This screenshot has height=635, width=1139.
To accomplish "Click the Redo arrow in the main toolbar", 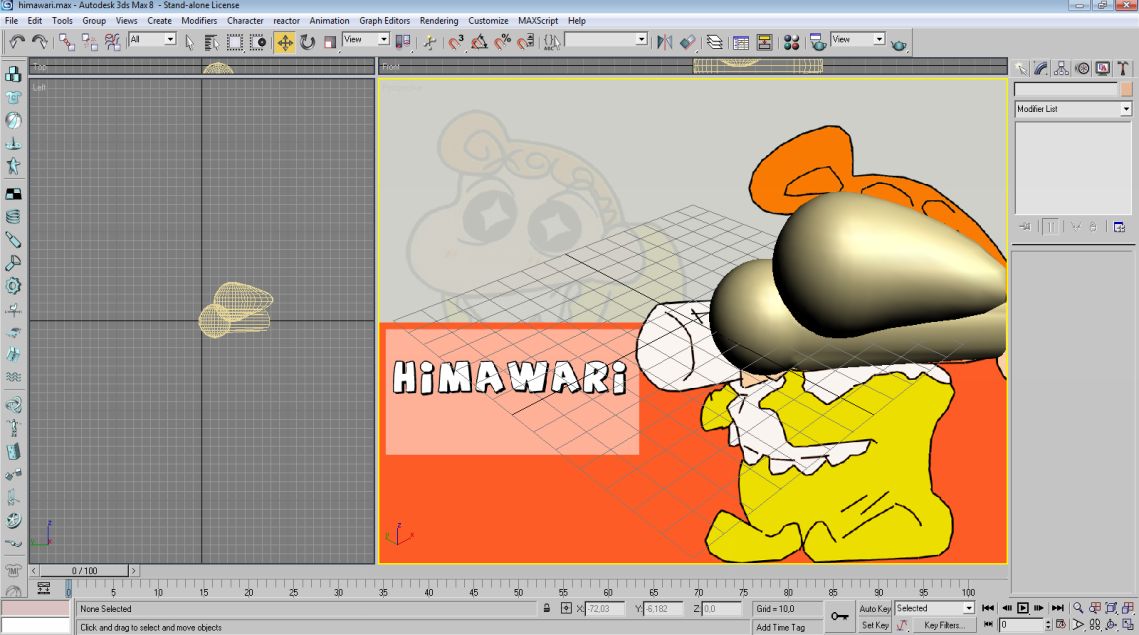I will pyautogui.click(x=40, y=42).
